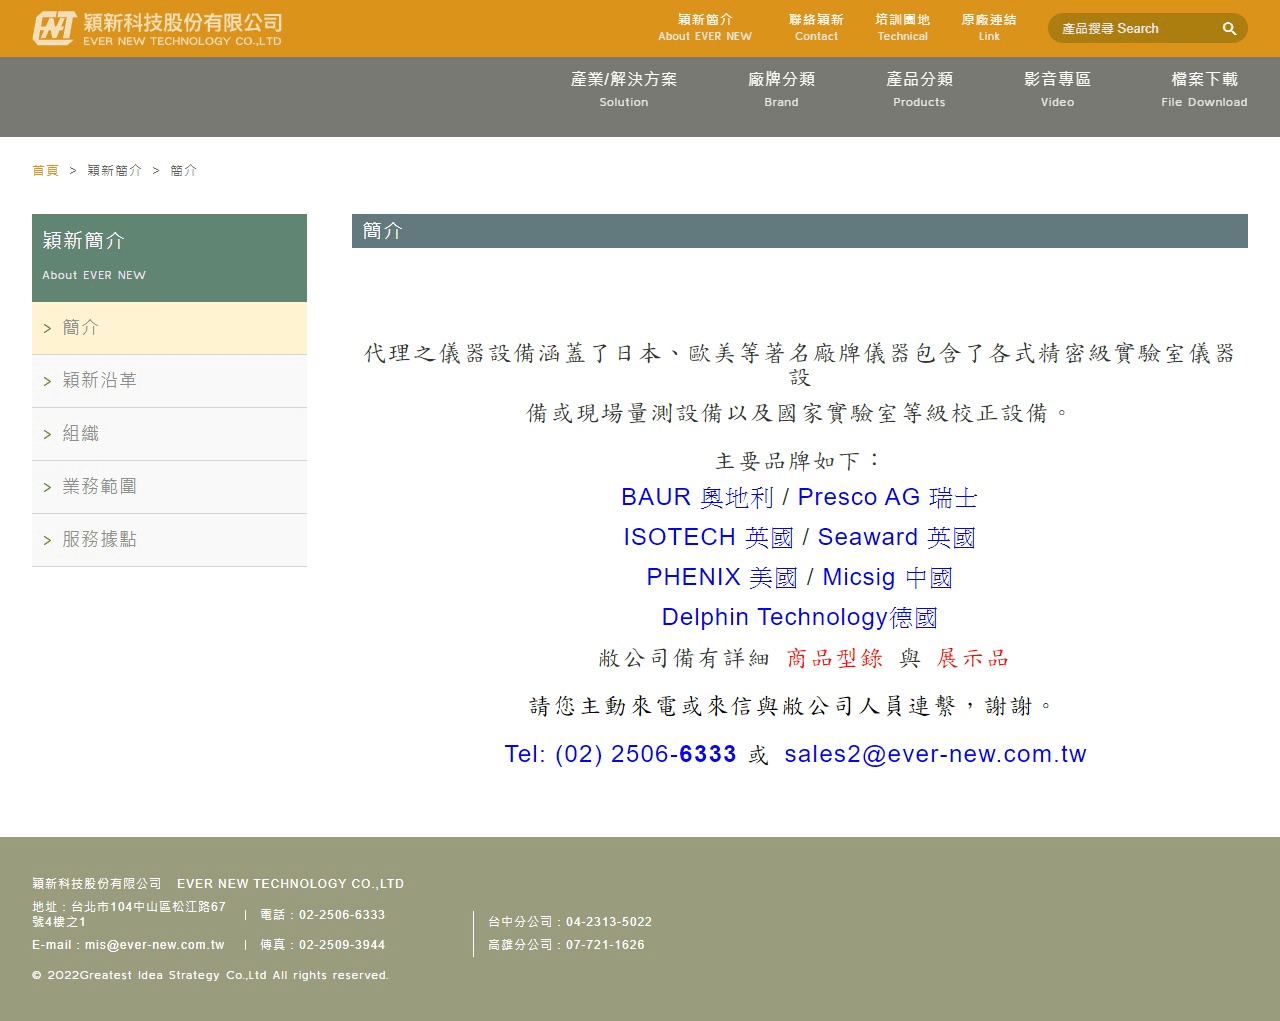1280x1021 pixels.
Task: Click the Greatest Idea Strategy copyright text
Action: (x=210, y=975)
